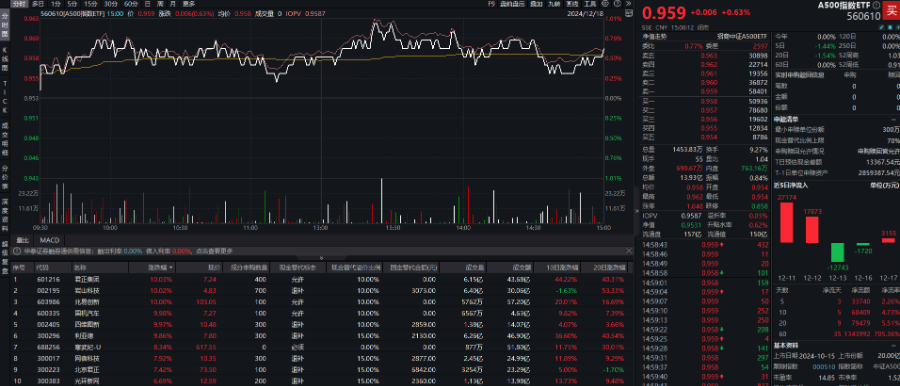The width and height of the screenshot is (900, 386).
Task: Sort by 成交额 column header
Action: 510,268
